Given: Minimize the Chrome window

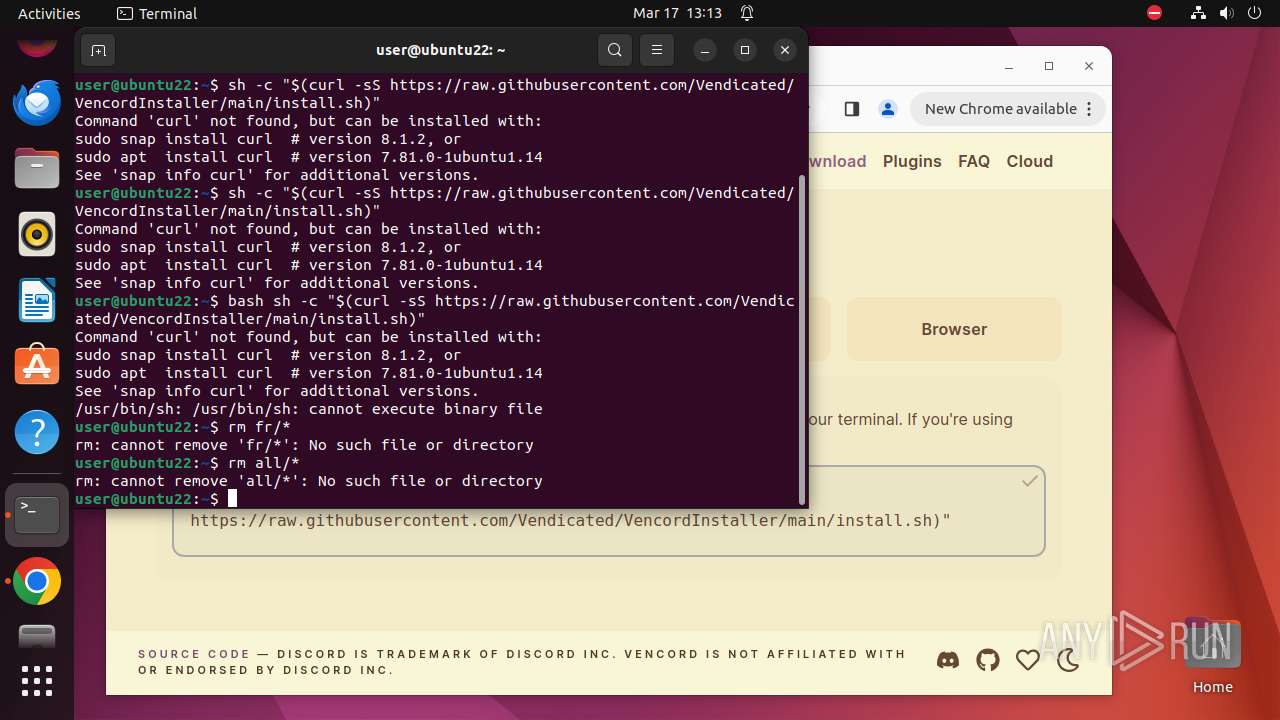Looking at the screenshot, I should pos(1008,66).
